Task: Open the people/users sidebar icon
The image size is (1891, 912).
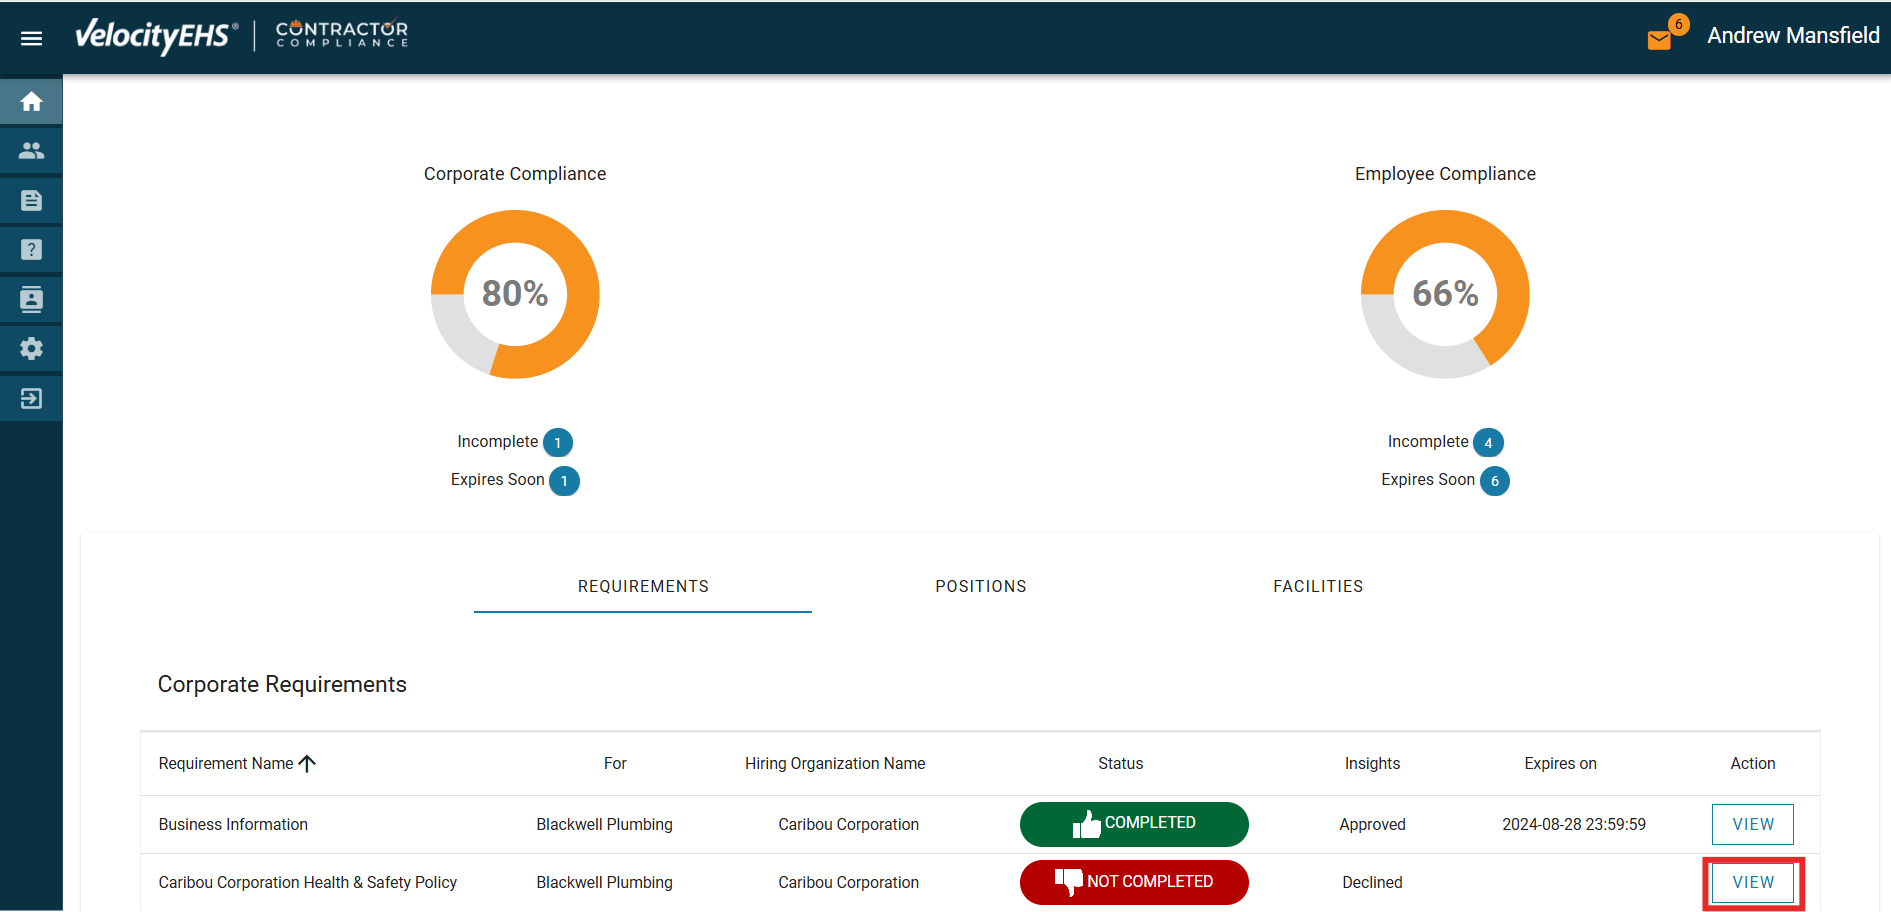Action: click(31, 151)
